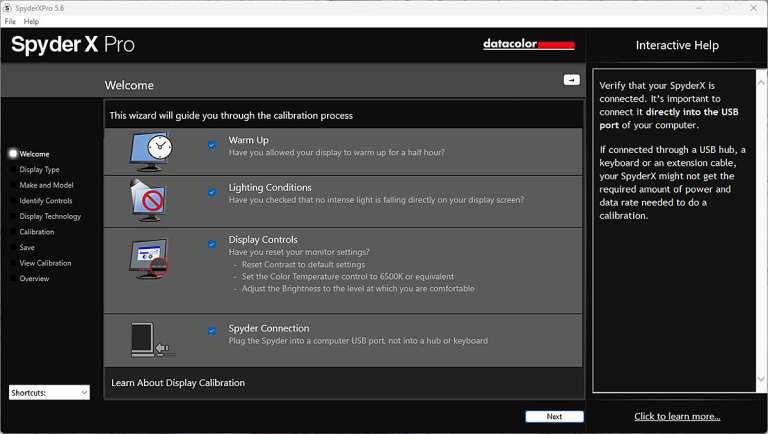Toggle the Warm Up checkbox
The width and height of the screenshot is (768, 434).
(212, 145)
